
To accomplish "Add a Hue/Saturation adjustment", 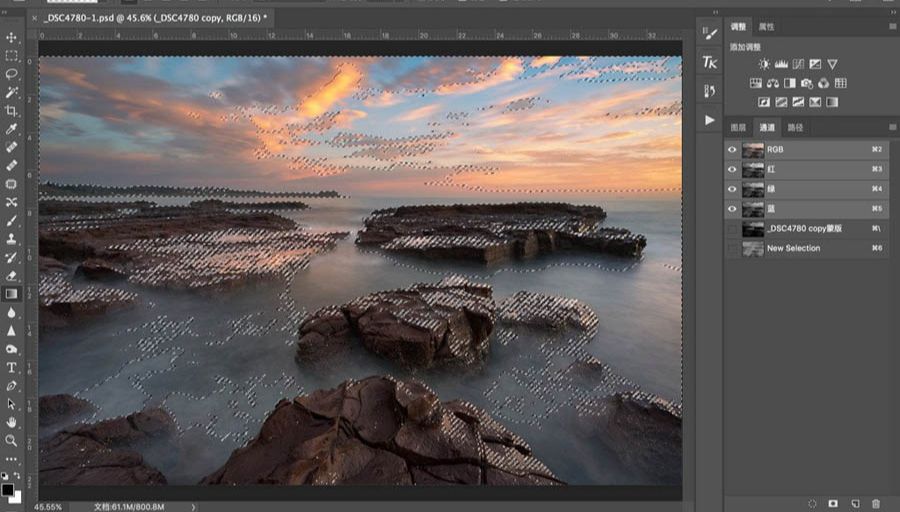I will (x=756, y=83).
